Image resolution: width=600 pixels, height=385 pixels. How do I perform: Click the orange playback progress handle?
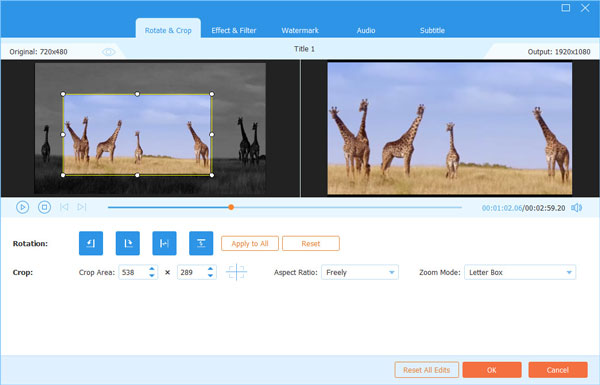pos(231,207)
